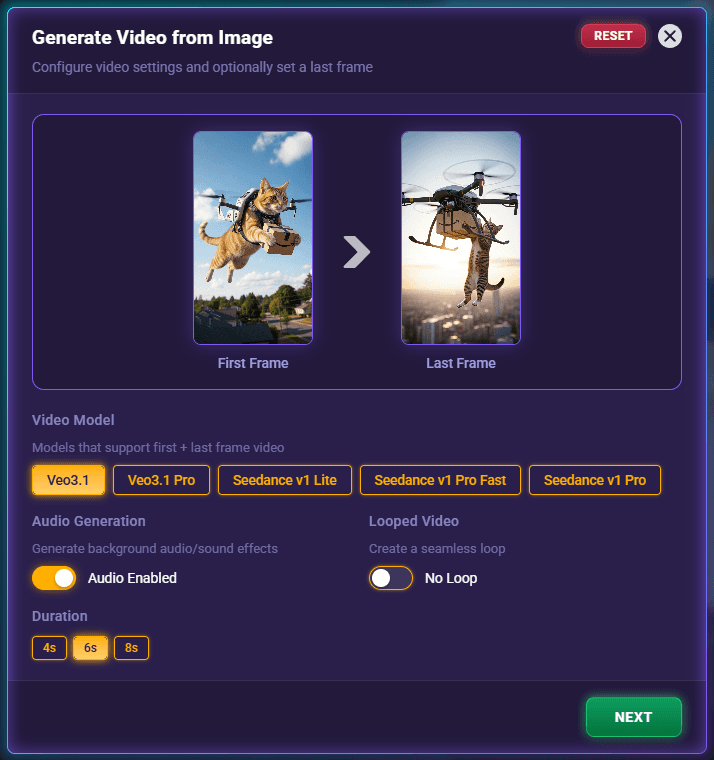Choose the Veo3.1 video model

(x=68, y=480)
